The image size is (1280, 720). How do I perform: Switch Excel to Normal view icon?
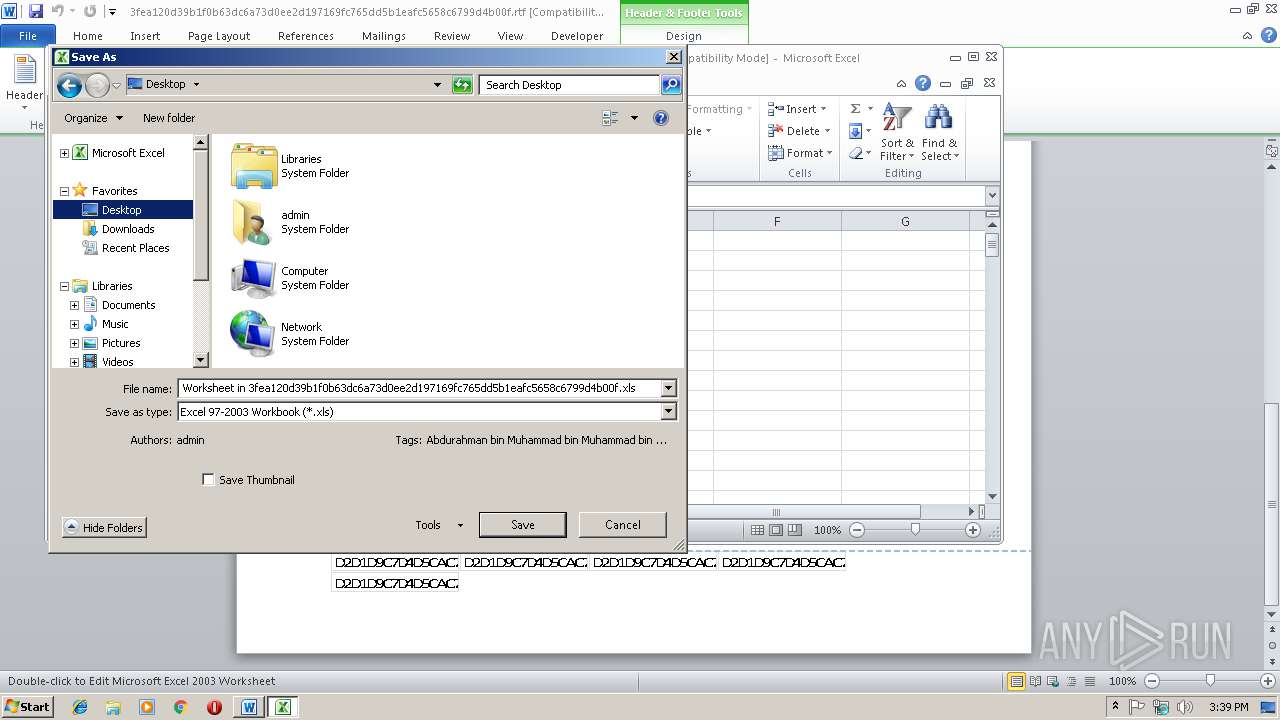[758, 530]
